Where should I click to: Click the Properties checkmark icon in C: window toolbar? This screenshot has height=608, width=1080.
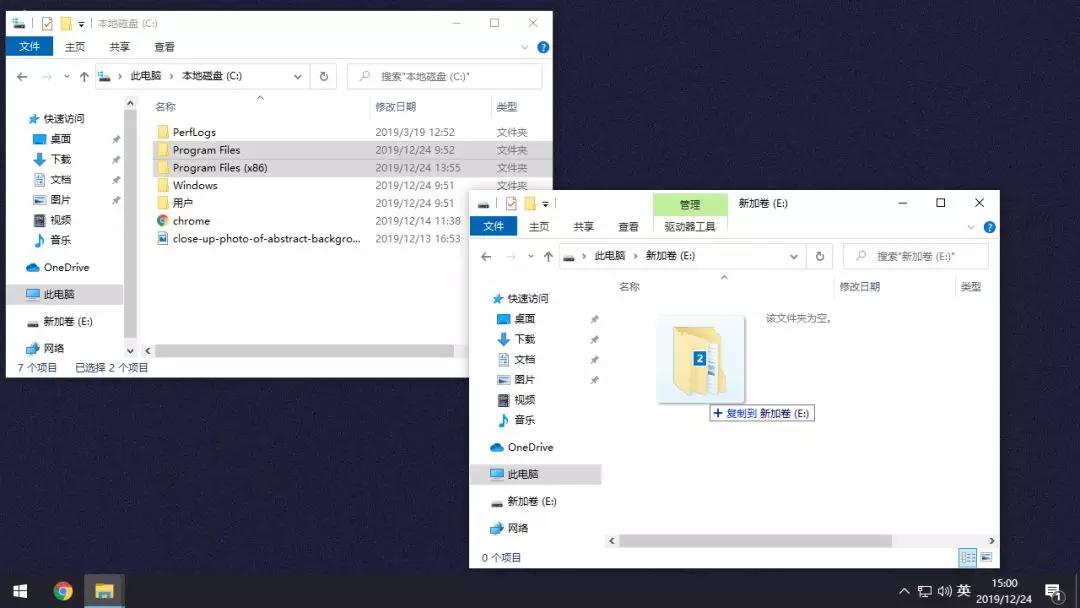click(x=45, y=22)
